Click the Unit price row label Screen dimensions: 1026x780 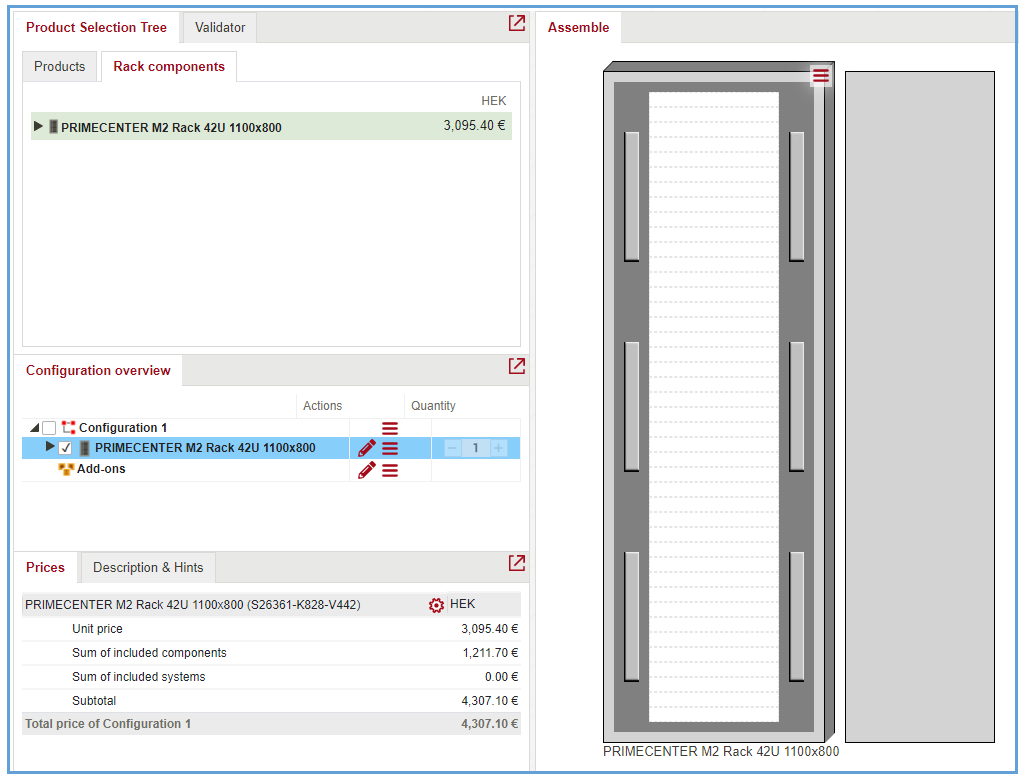click(97, 629)
